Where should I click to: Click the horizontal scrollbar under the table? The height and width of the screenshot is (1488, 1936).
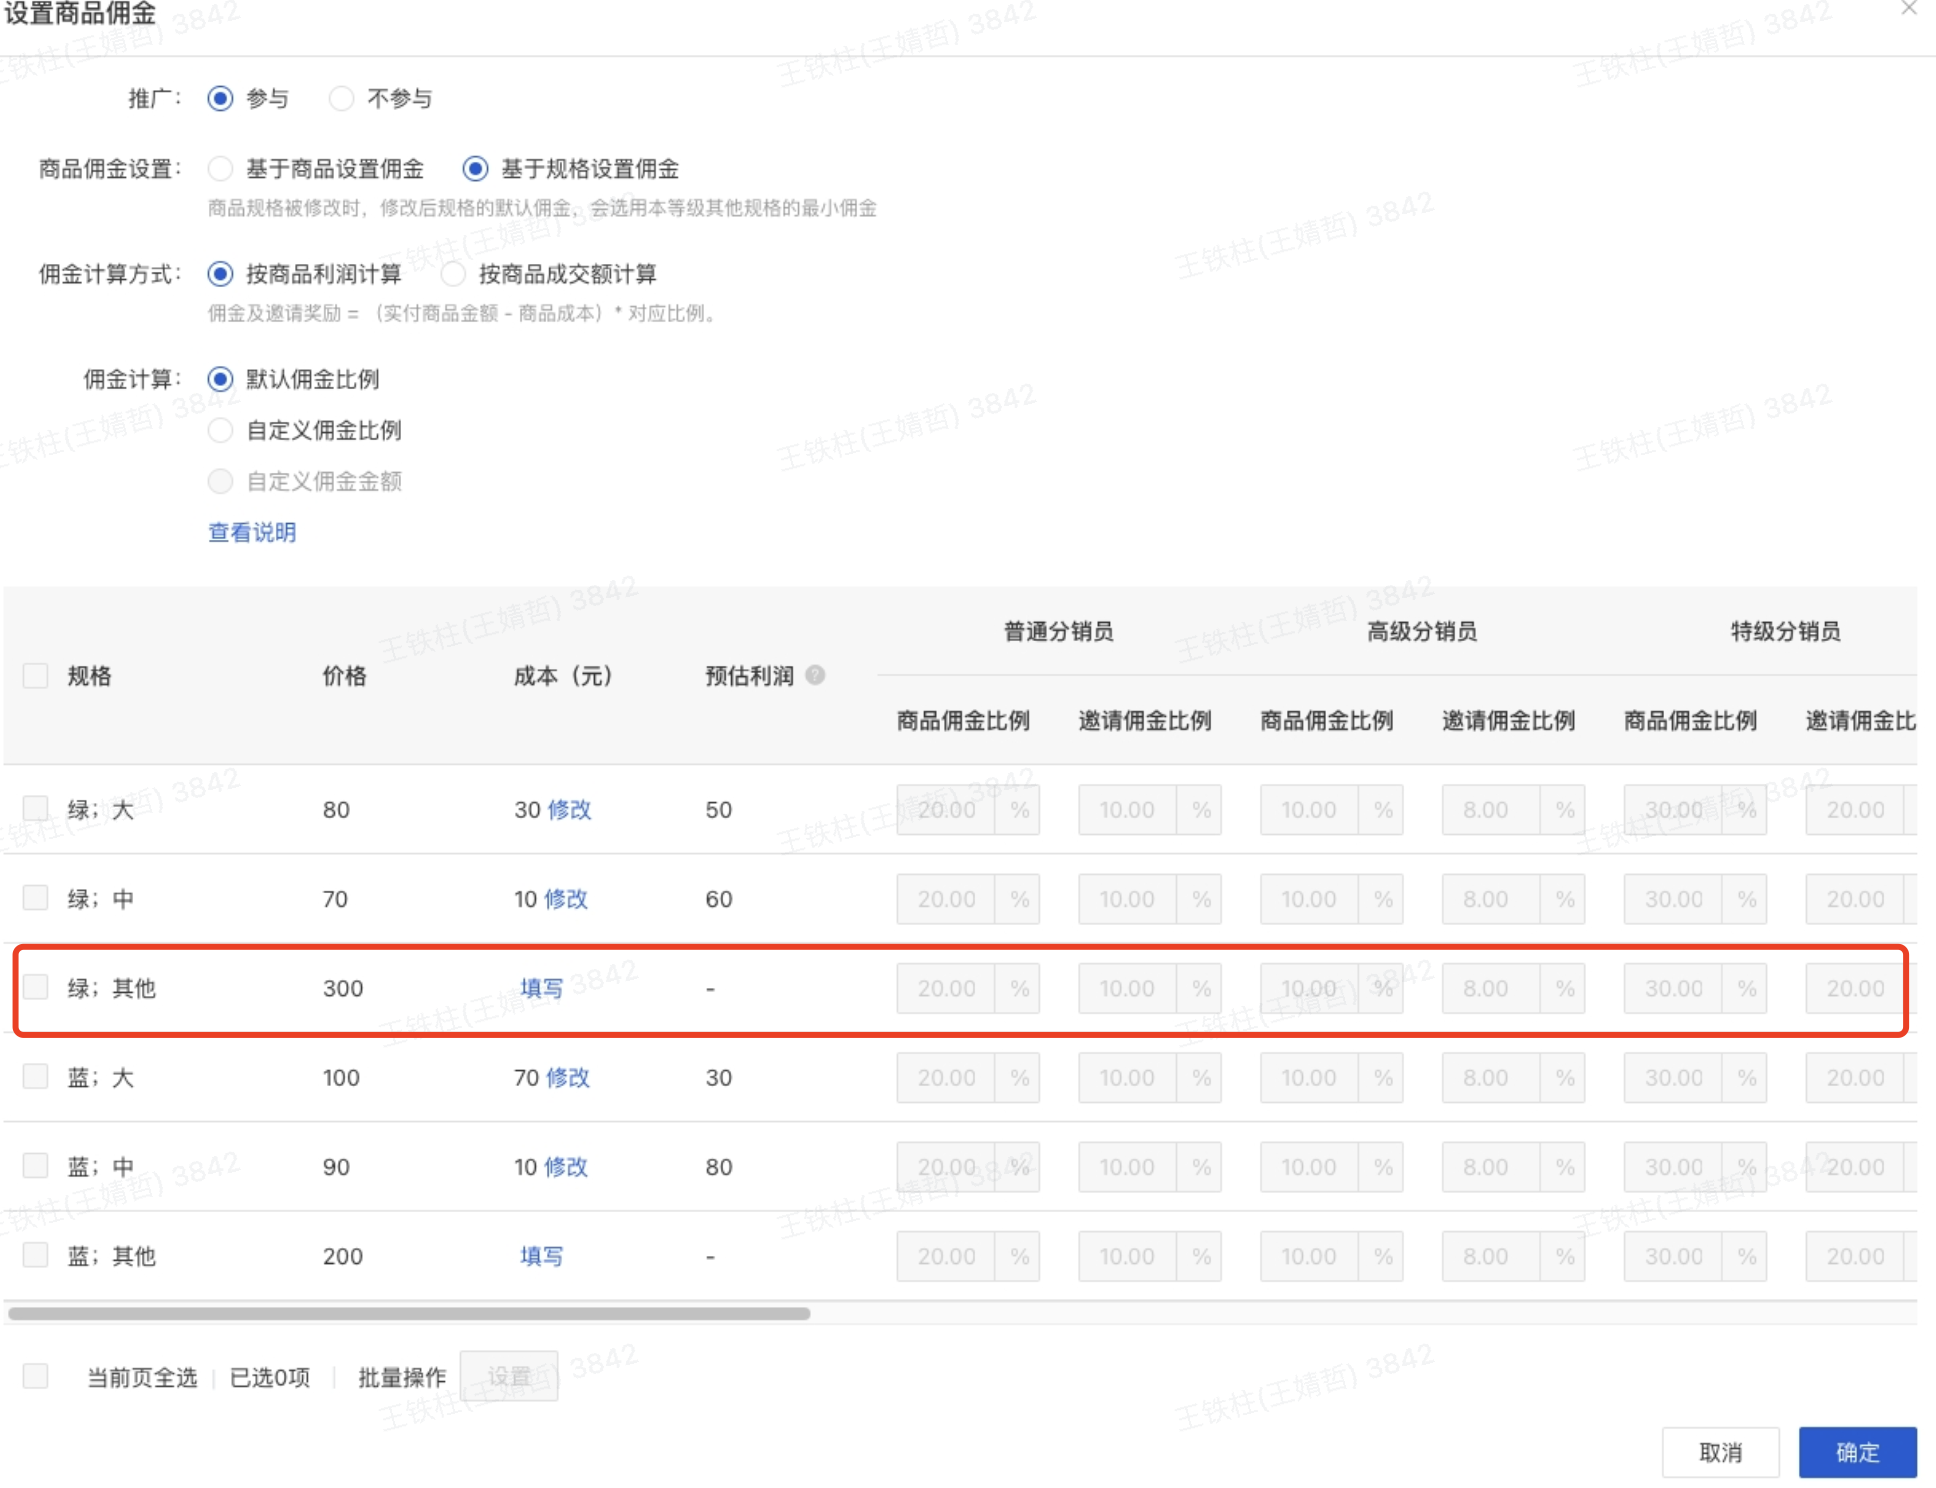point(409,1313)
